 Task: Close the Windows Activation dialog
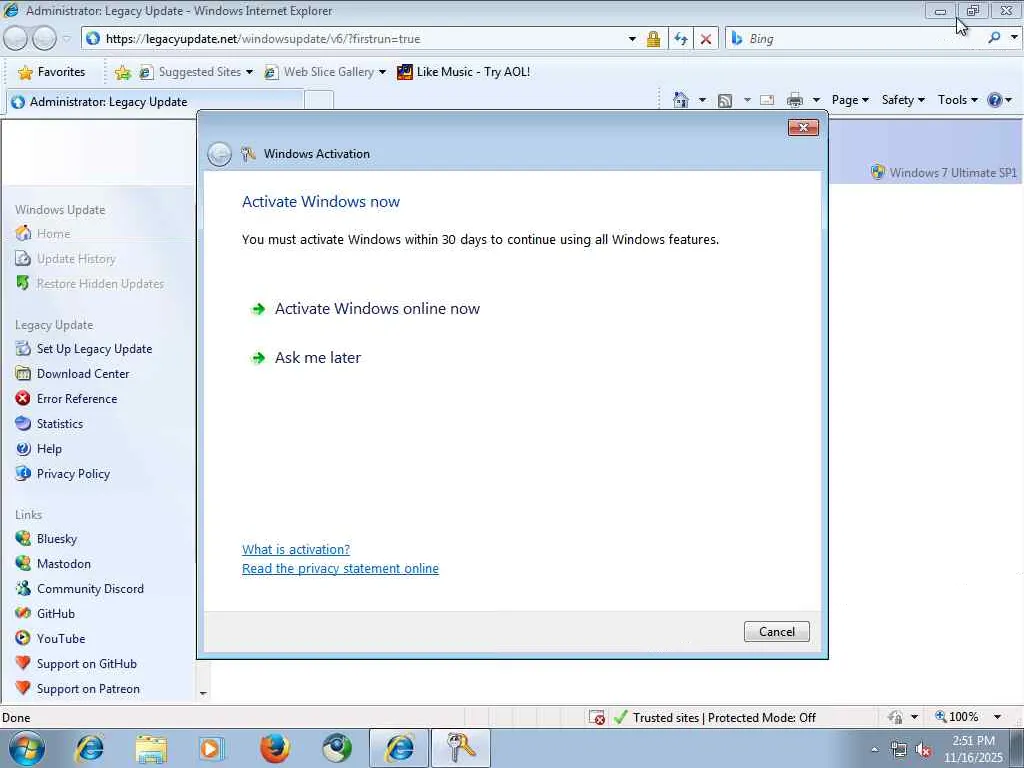click(x=803, y=127)
